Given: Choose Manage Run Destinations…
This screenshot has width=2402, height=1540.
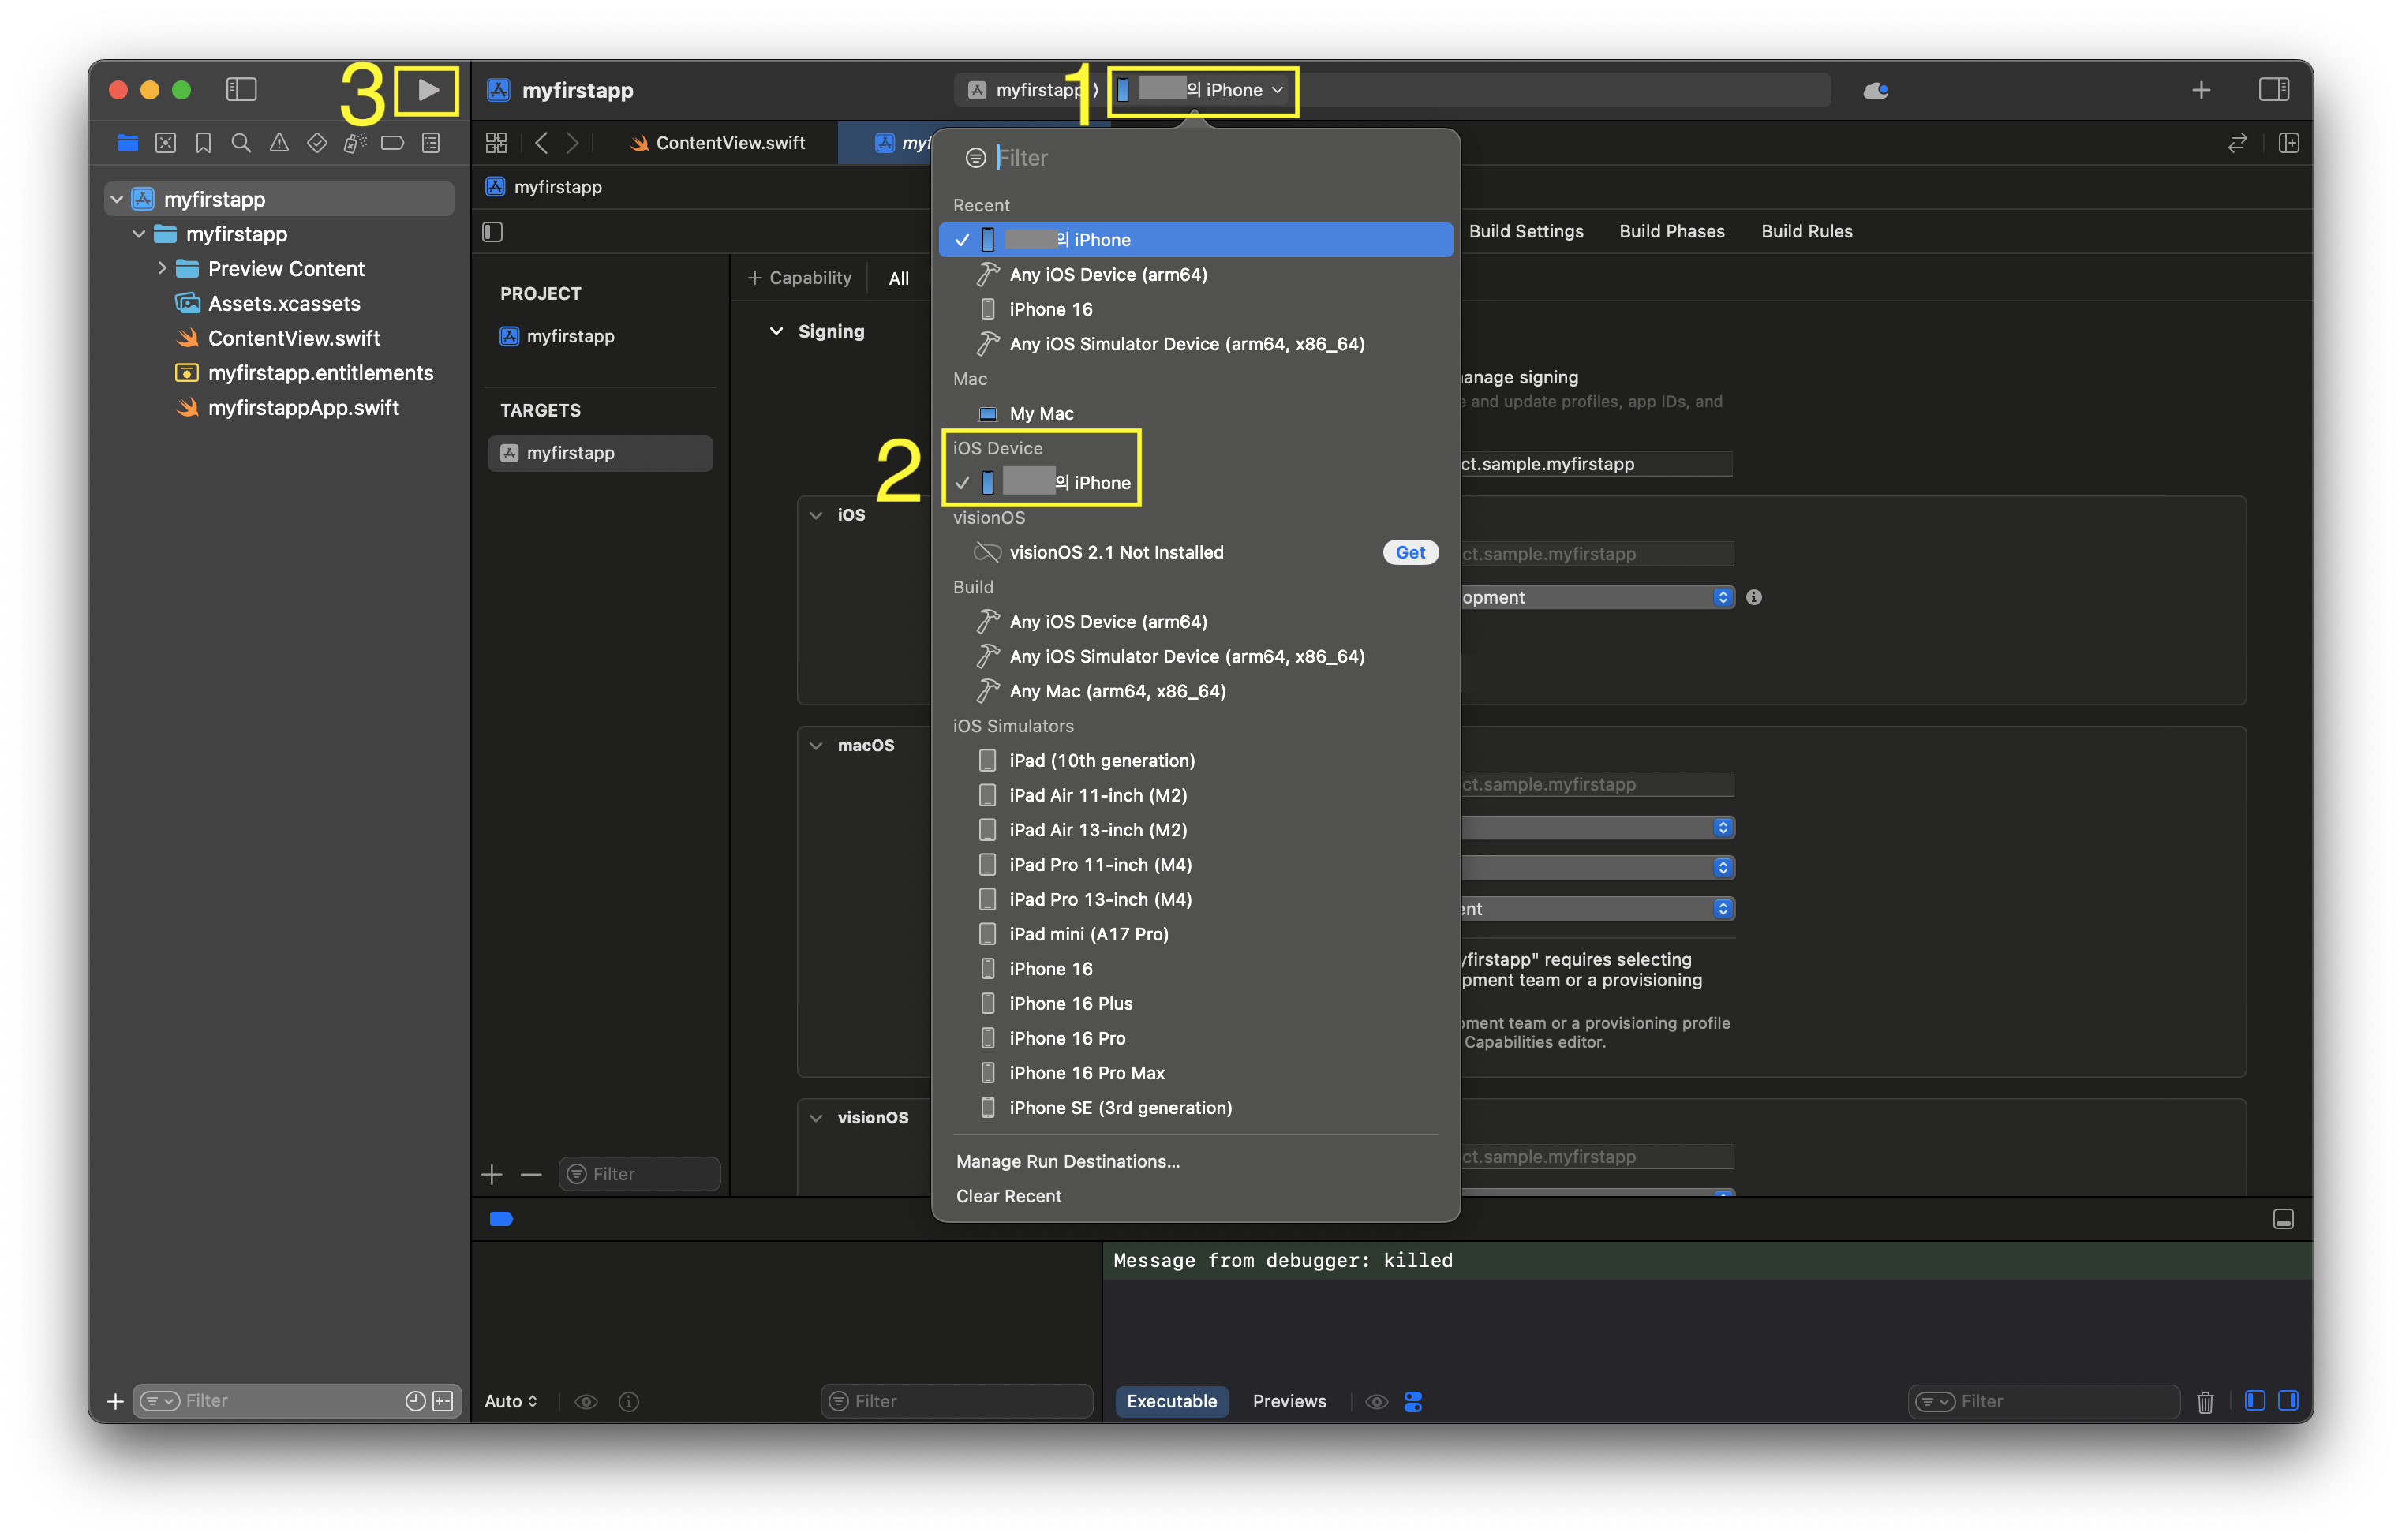Looking at the screenshot, I should pyautogui.click(x=1067, y=1161).
